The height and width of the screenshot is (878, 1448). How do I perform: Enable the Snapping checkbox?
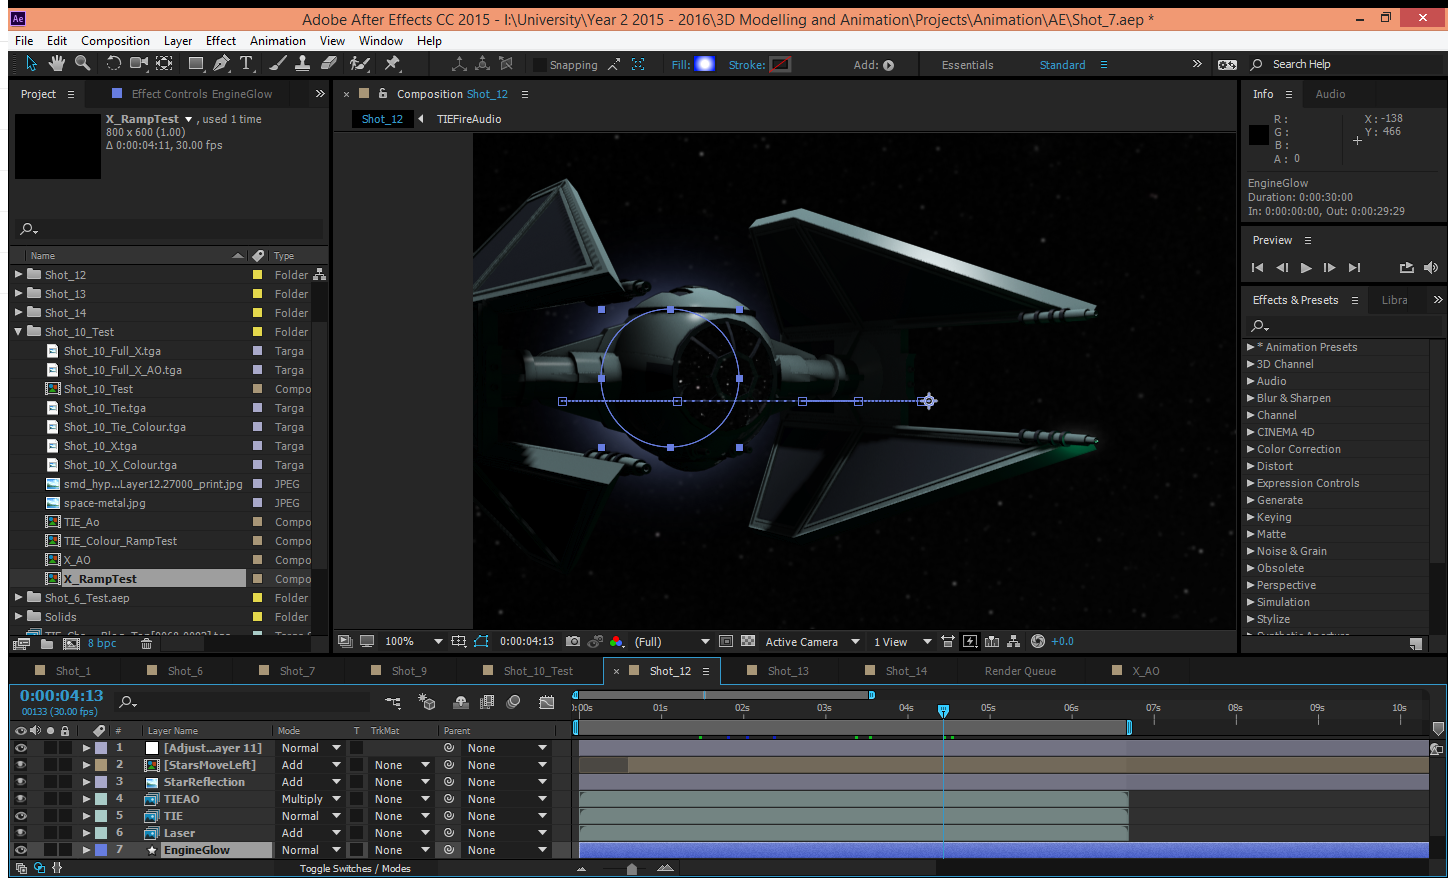tap(540, 65)
